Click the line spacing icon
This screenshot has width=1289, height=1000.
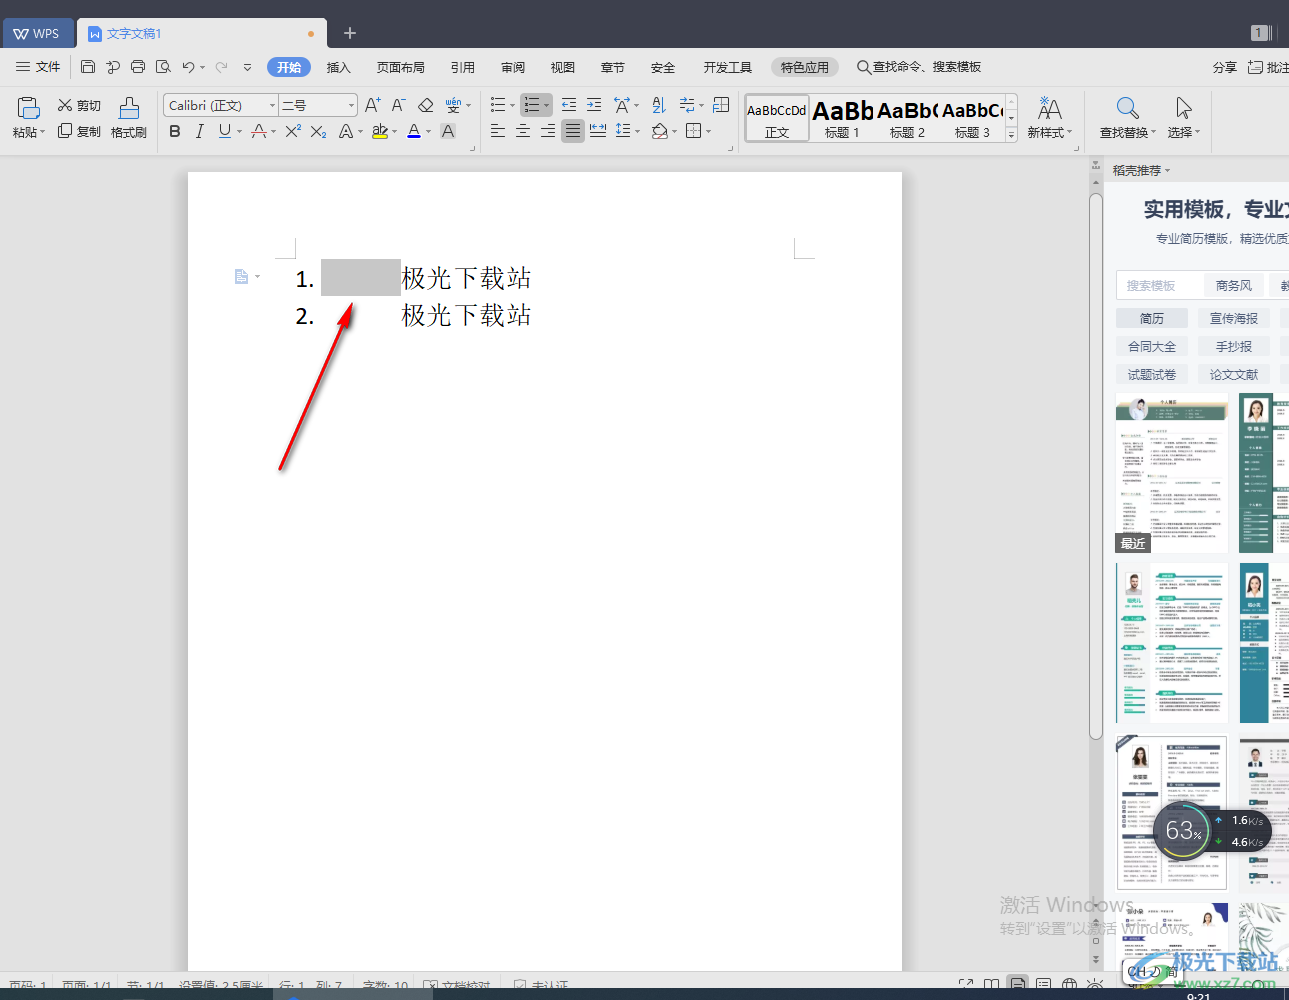623,131
